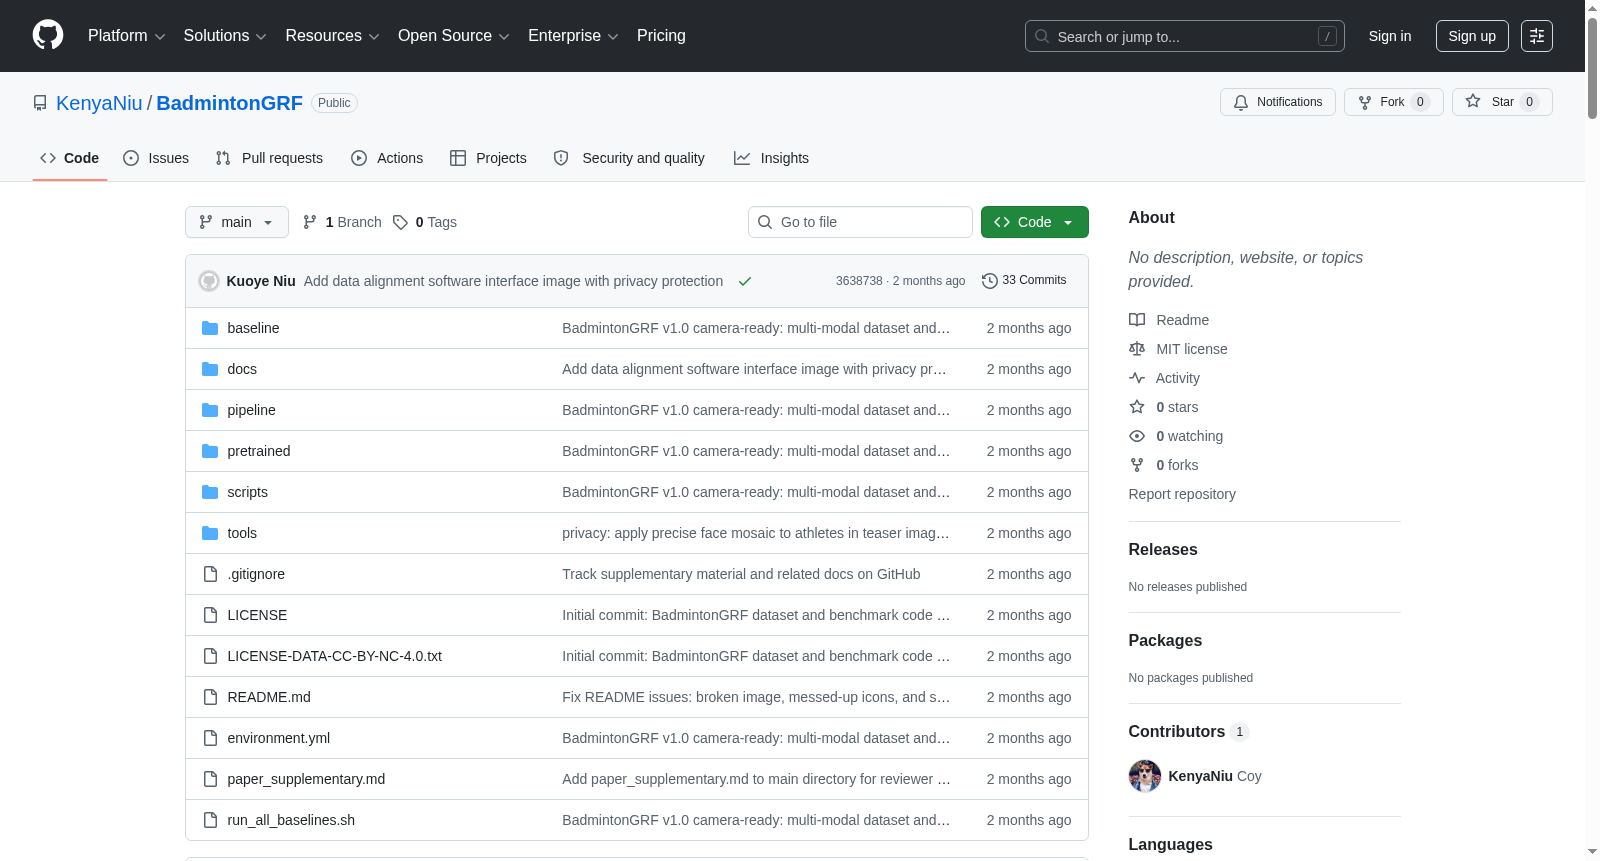Switch to the Security and quality tab
1600x861 pixels.
point(629,158)
